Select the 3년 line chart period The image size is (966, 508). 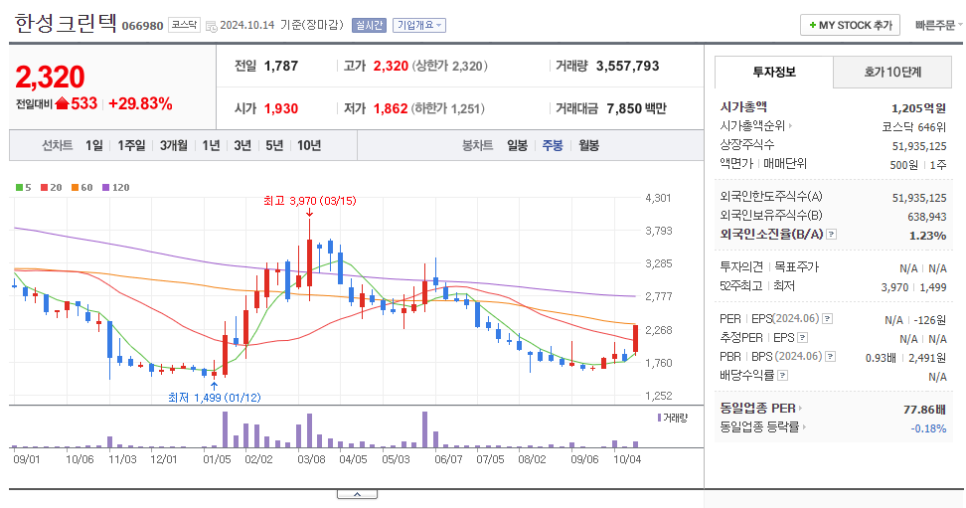[243, 145]
